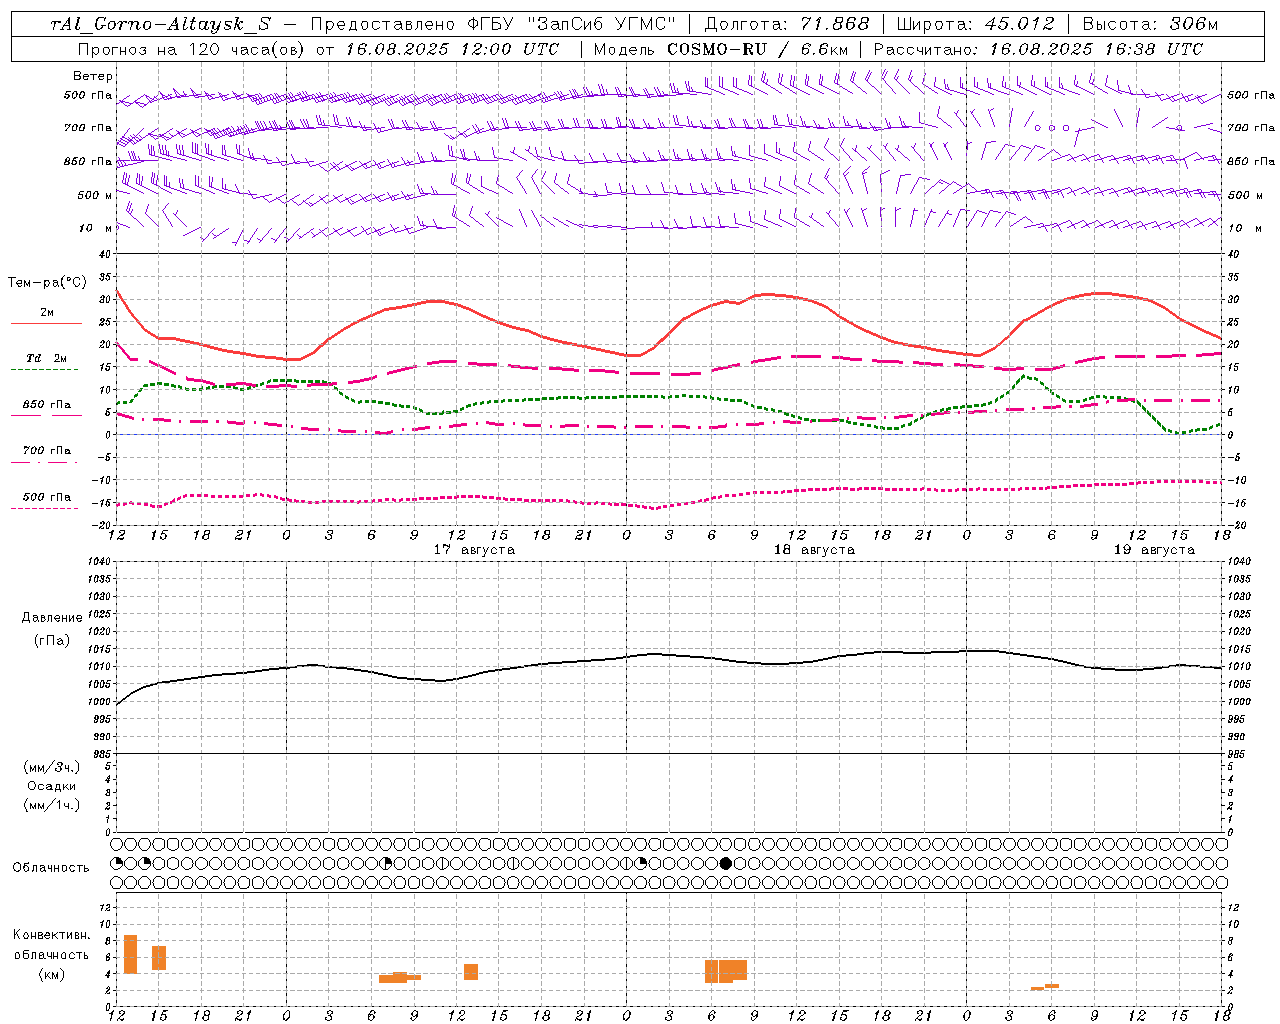The image size is (1280, 1024).
Task: Click the Осадки panel label
Action: pos(52,786)
